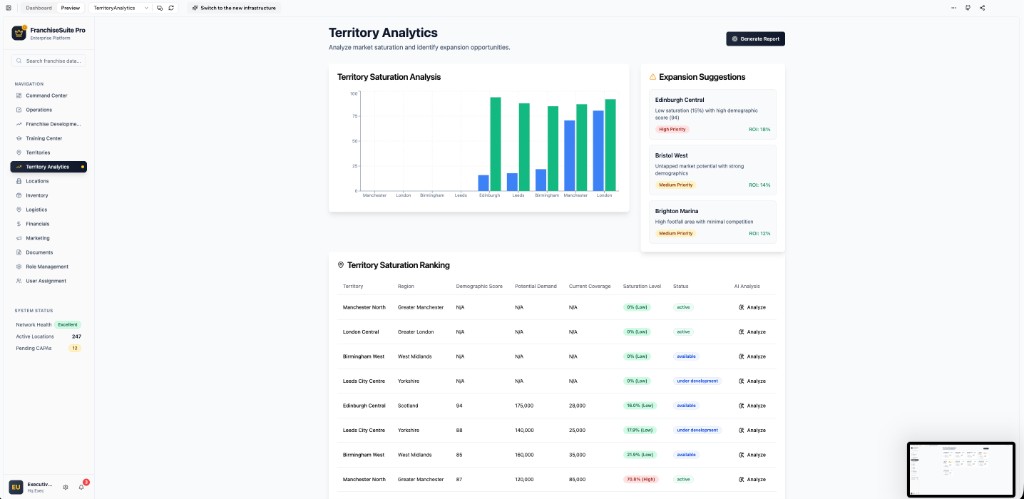Click the Pending CAPAs count badge
The width and height of the screenshot is (1024, 499).
pyautogui.click(x=74, y=348)
